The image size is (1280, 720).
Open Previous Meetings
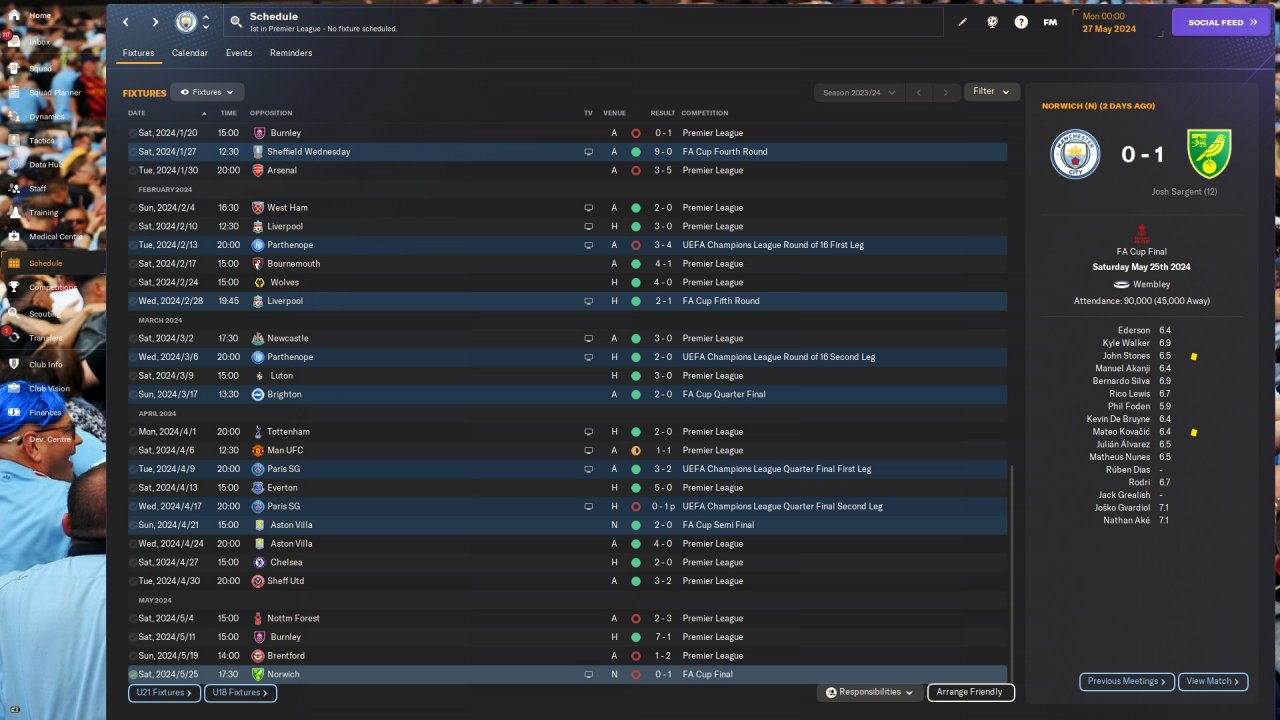click(x=1126, y=681)
